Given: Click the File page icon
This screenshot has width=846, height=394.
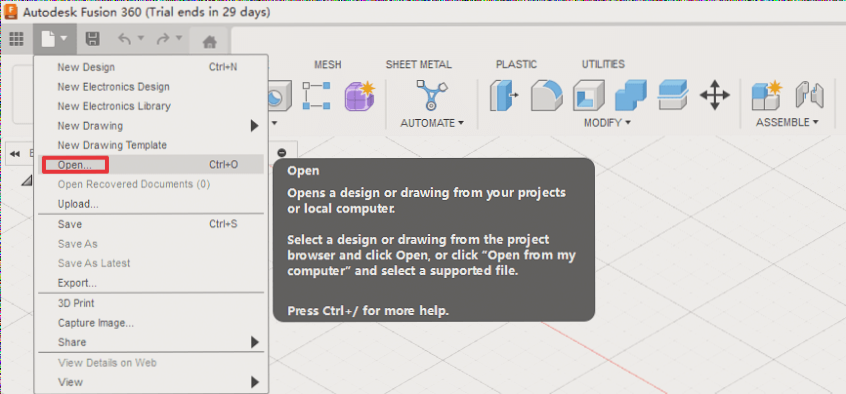Looking at the screenshot, I should tap(48, 39).
